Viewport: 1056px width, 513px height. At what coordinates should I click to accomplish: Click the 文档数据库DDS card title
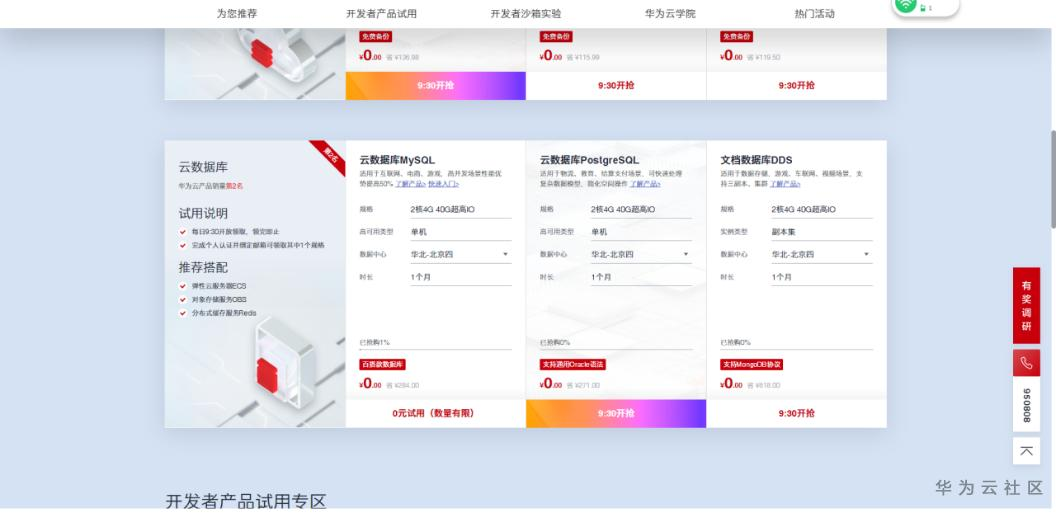point(756,160)
